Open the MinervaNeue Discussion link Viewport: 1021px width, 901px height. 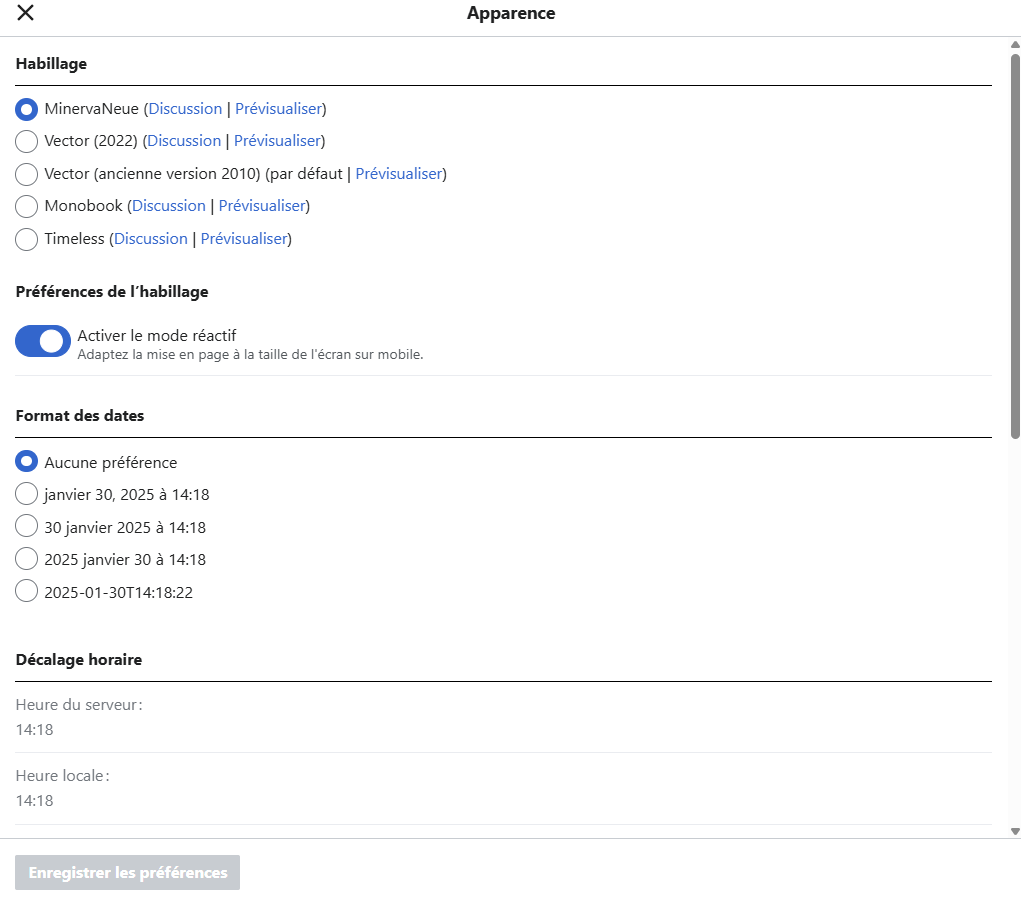[186, 109]
